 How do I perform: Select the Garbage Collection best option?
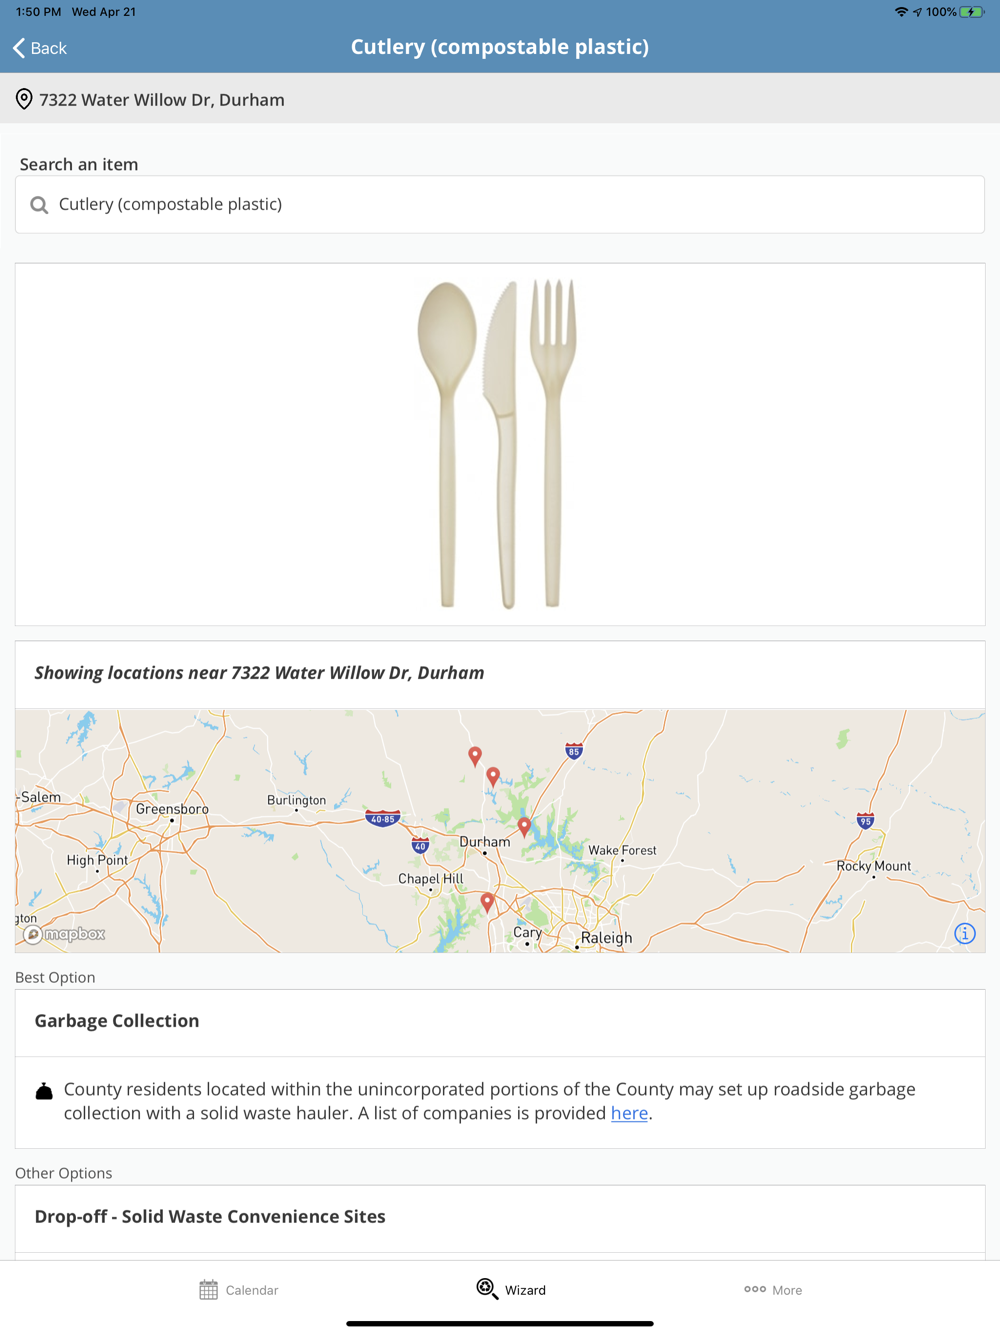coord(117,1021)
